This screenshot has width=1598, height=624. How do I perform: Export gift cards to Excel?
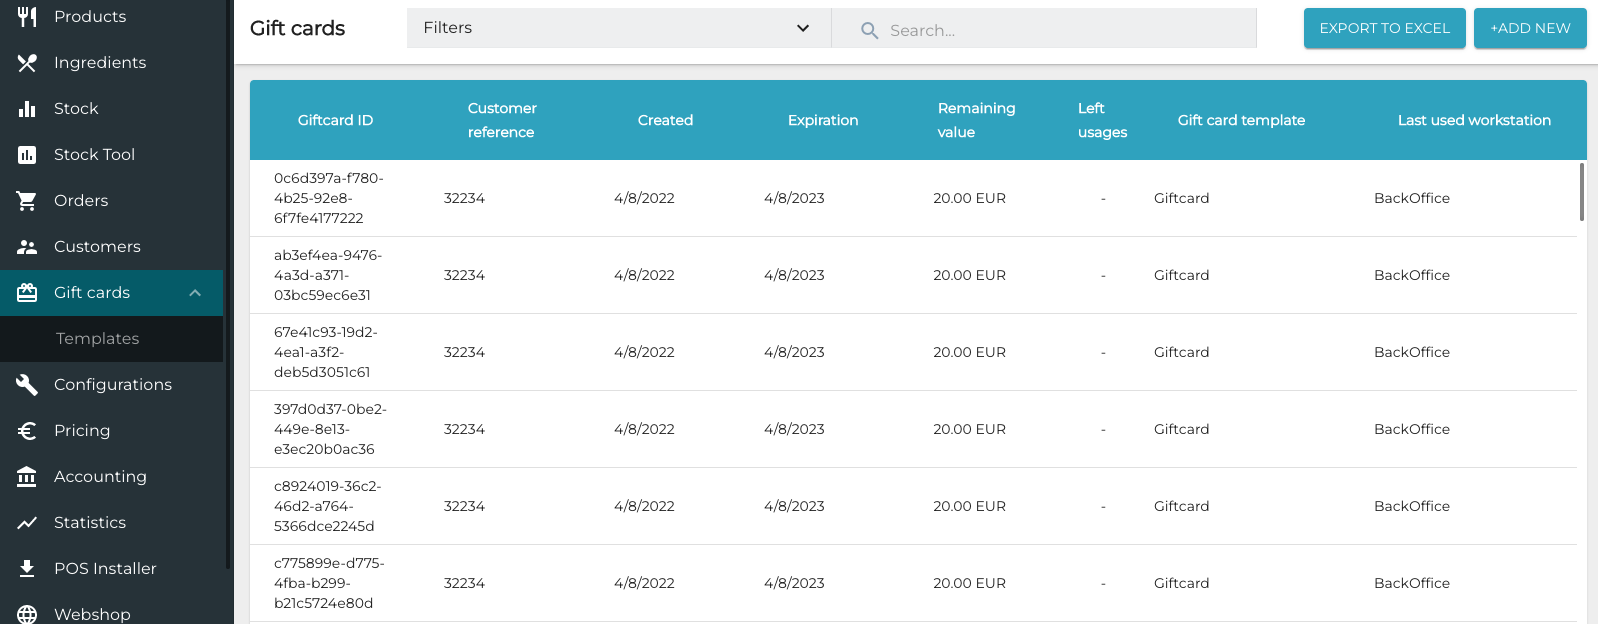[x=1384, y=28]
